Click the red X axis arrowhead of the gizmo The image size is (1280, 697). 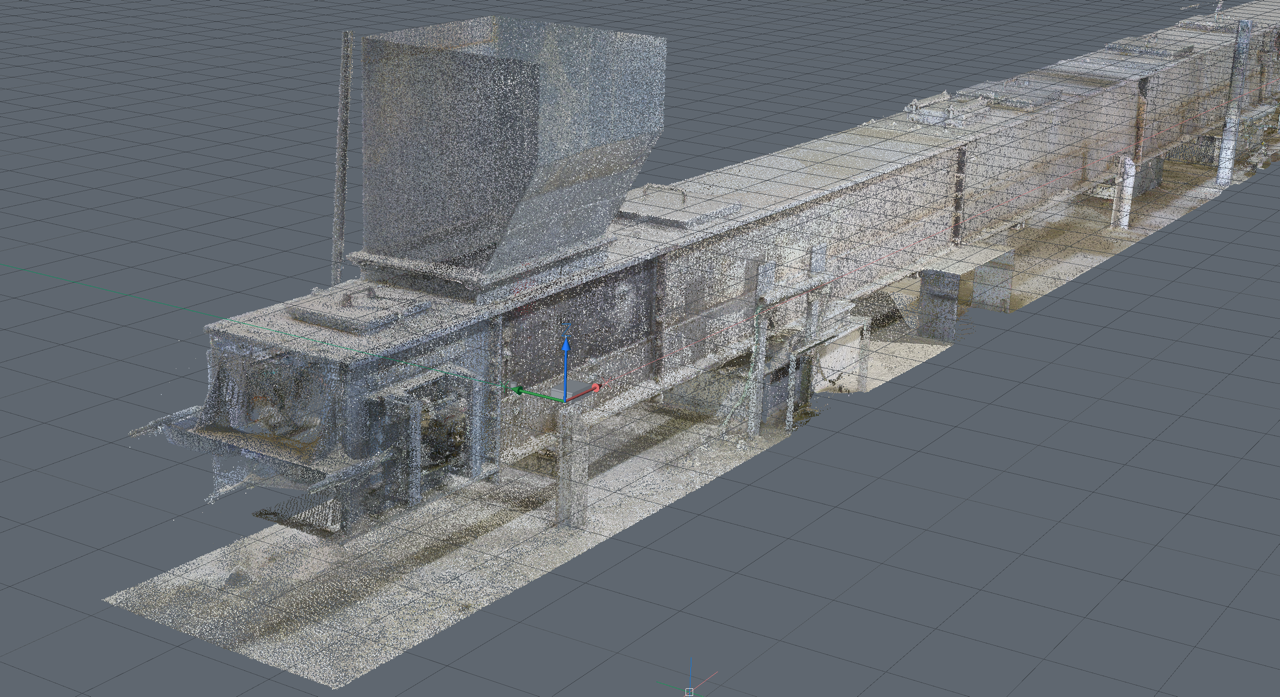pos(595,388)
